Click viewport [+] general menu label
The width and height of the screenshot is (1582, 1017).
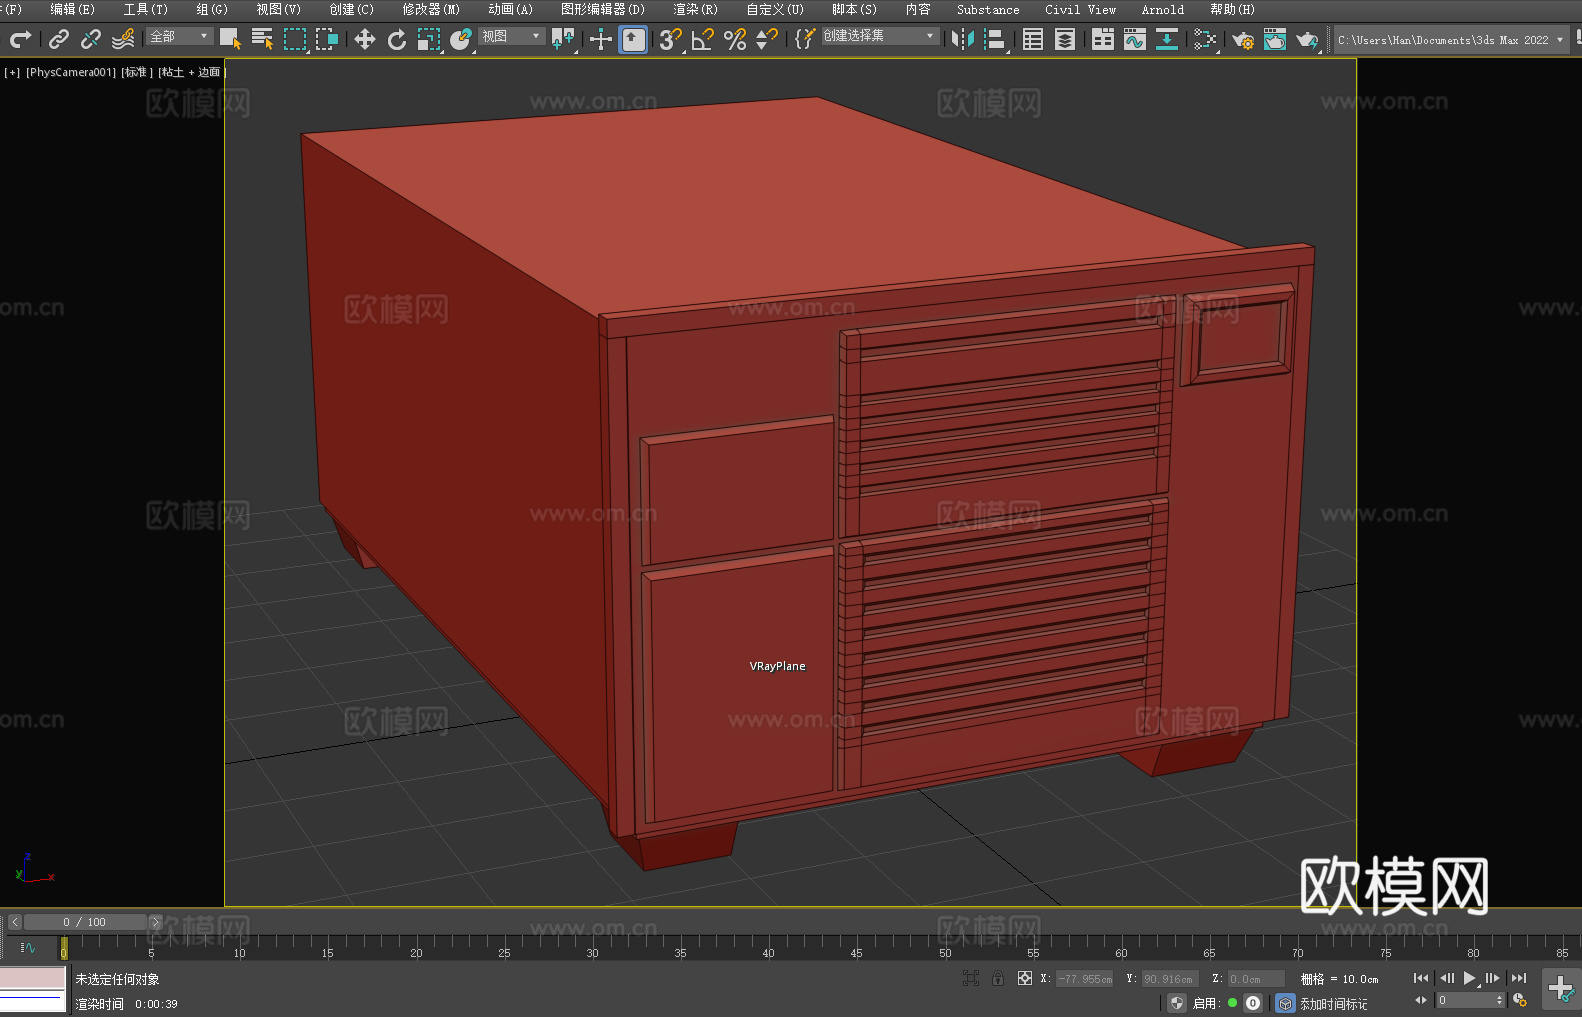[12, 72]
